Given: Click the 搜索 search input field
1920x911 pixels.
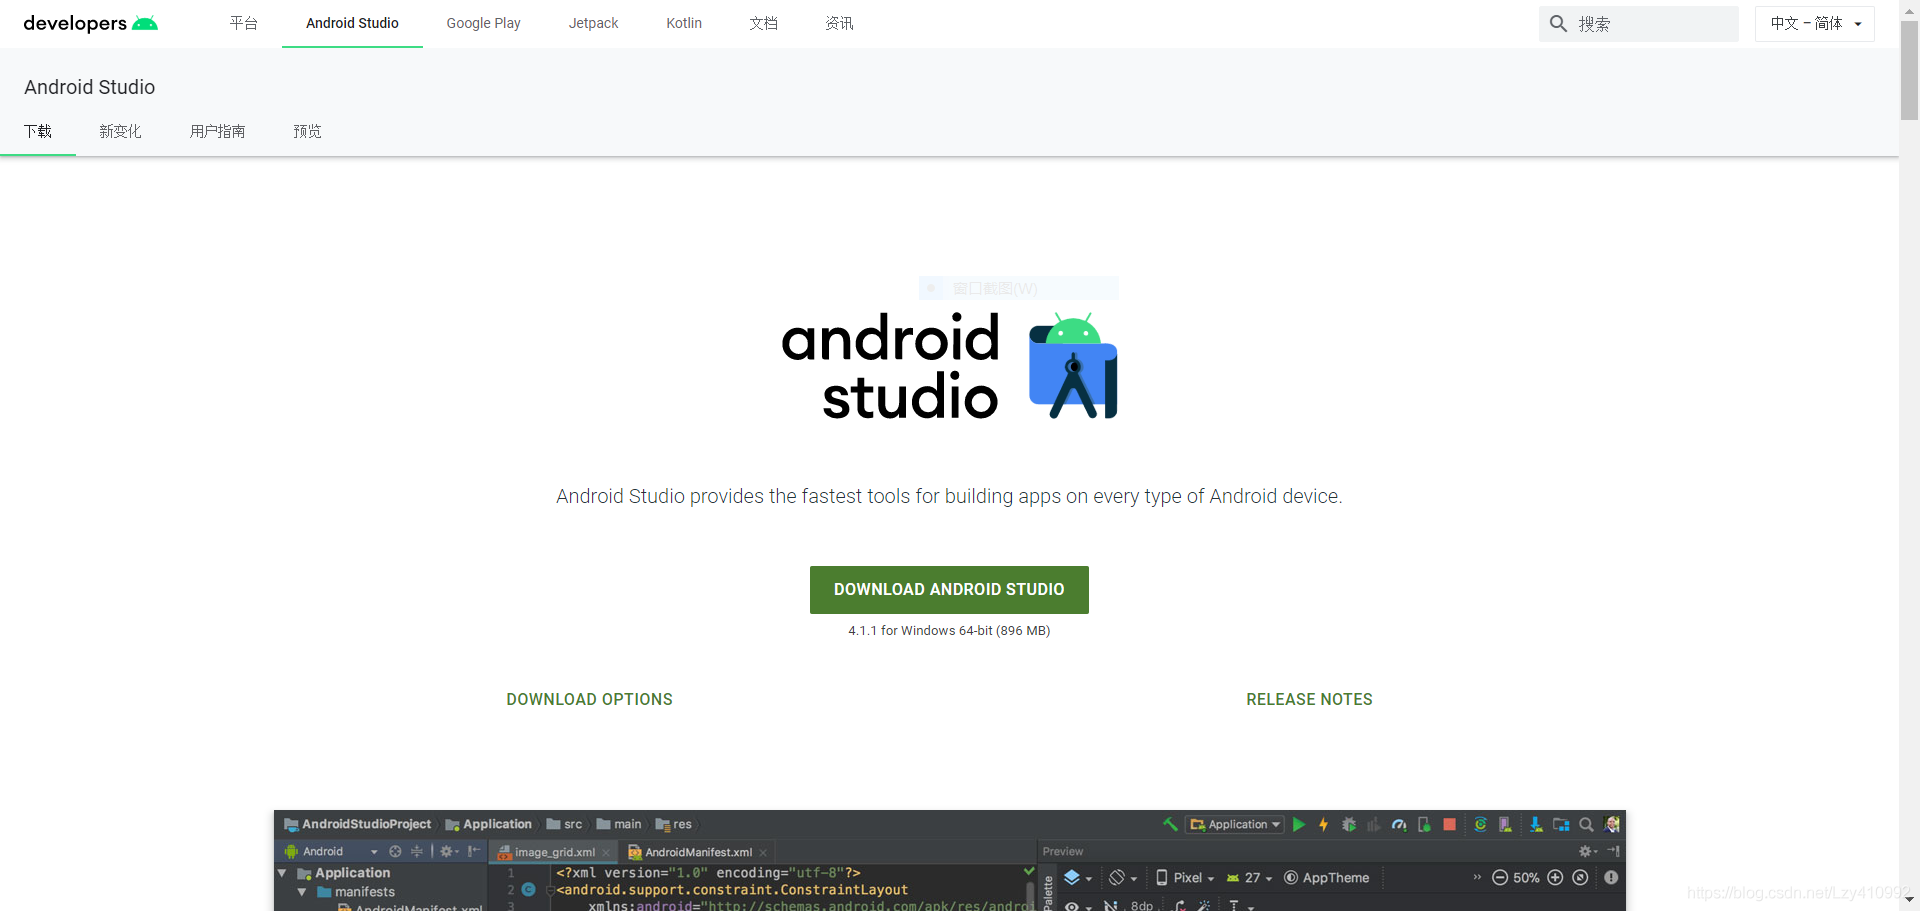Looking at the screenshot, I should pyautogui.click(x=1638, y=24).
